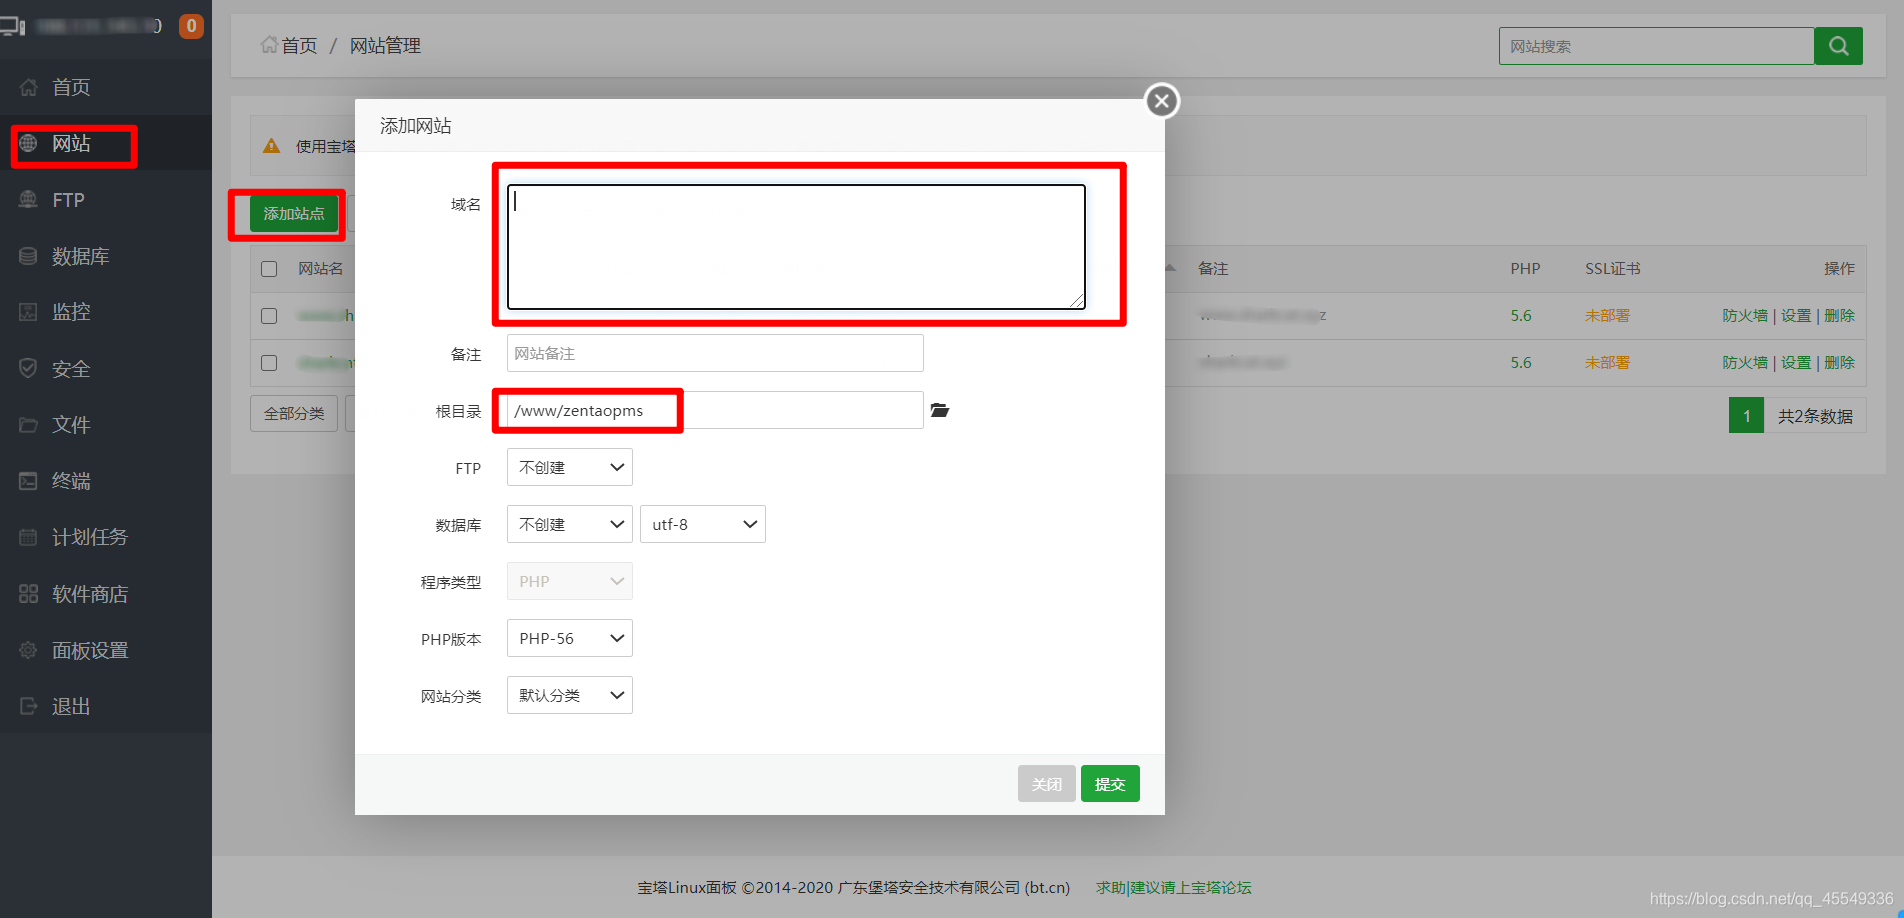Click 首页 breadcrumb link
The width and height of the screenshot is (1904, 918).
click(299, 45)
